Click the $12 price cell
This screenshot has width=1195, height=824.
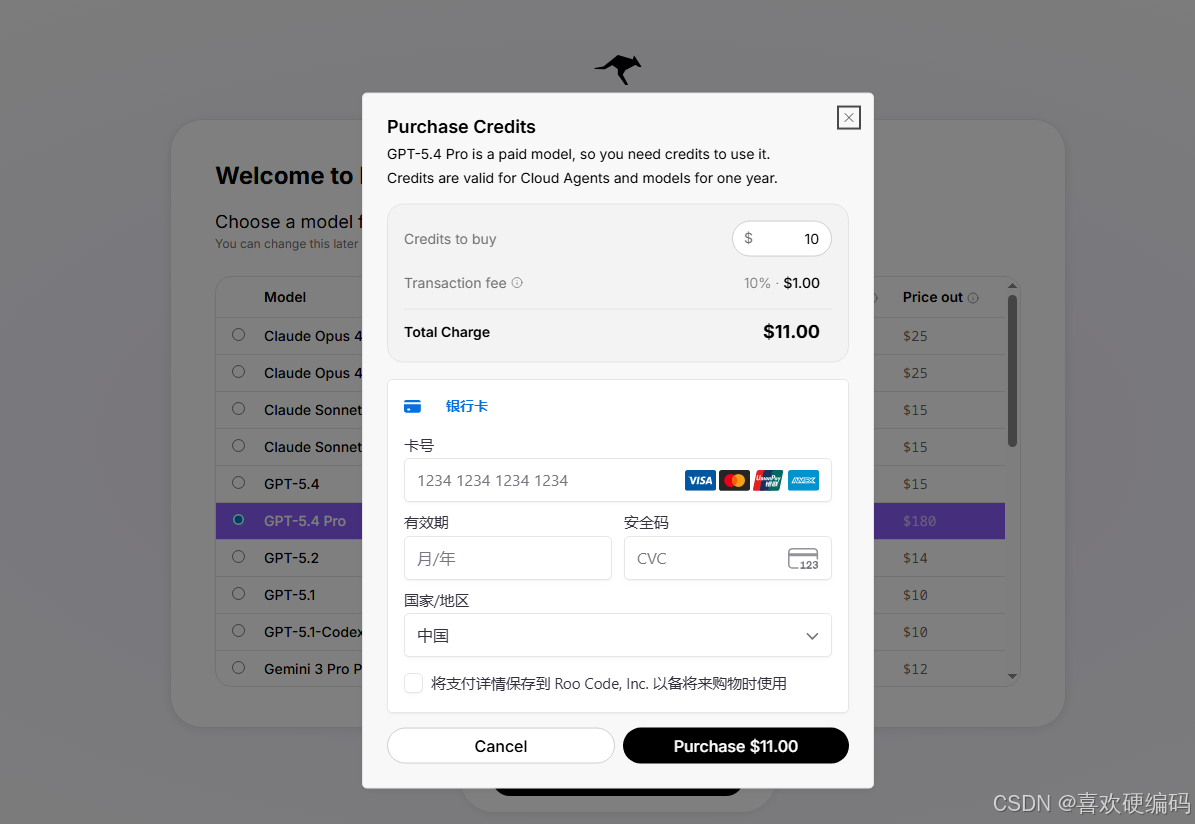(915, 669)
